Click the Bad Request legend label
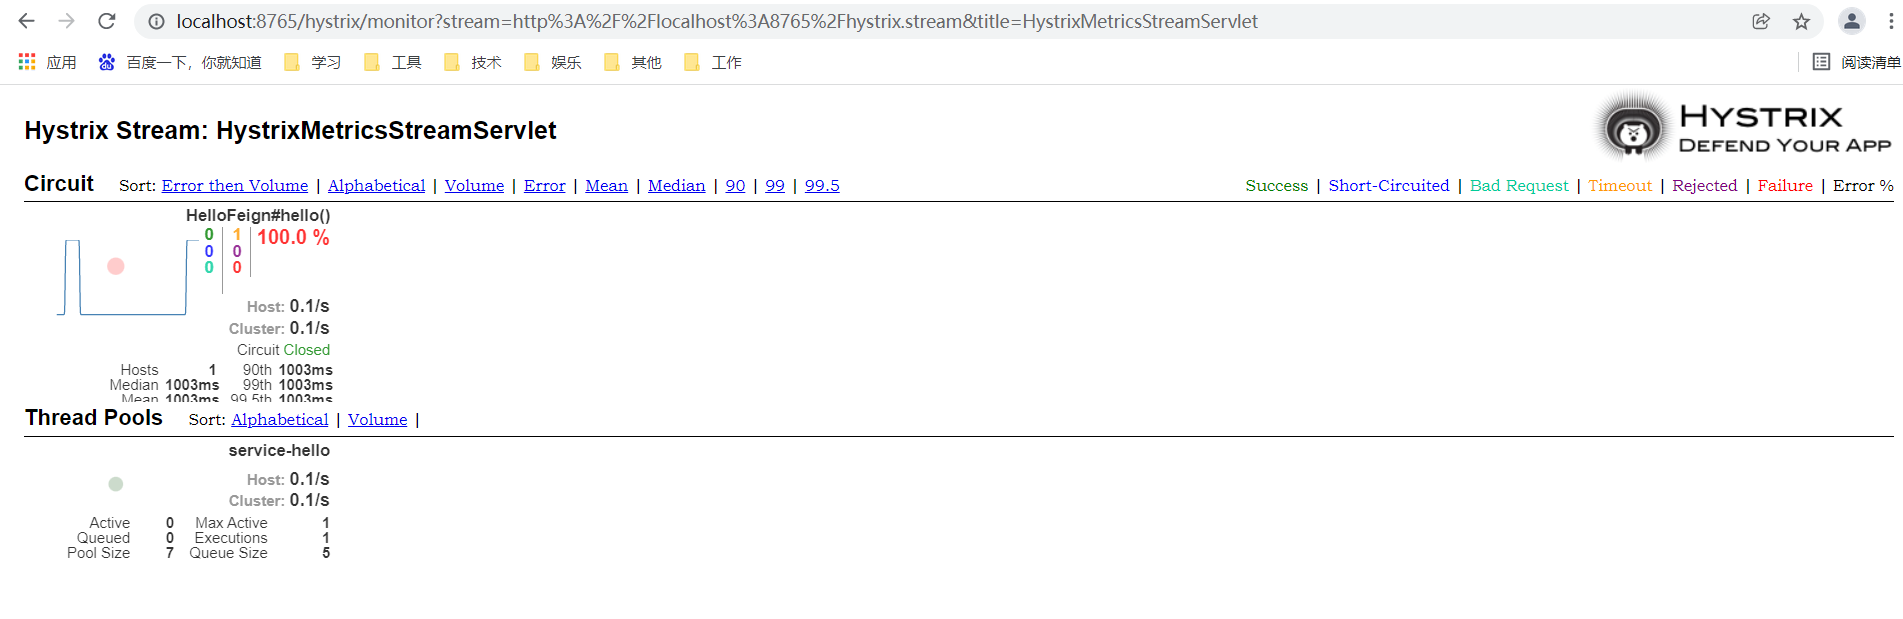The image size is (1903, 619). 1520,186
